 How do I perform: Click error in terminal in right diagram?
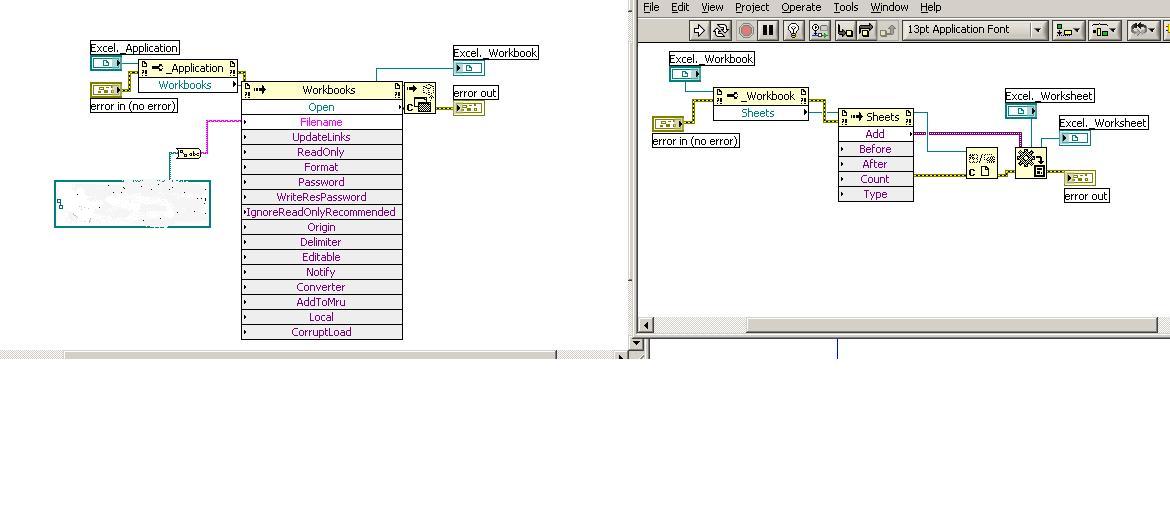[x=668, y=124]
